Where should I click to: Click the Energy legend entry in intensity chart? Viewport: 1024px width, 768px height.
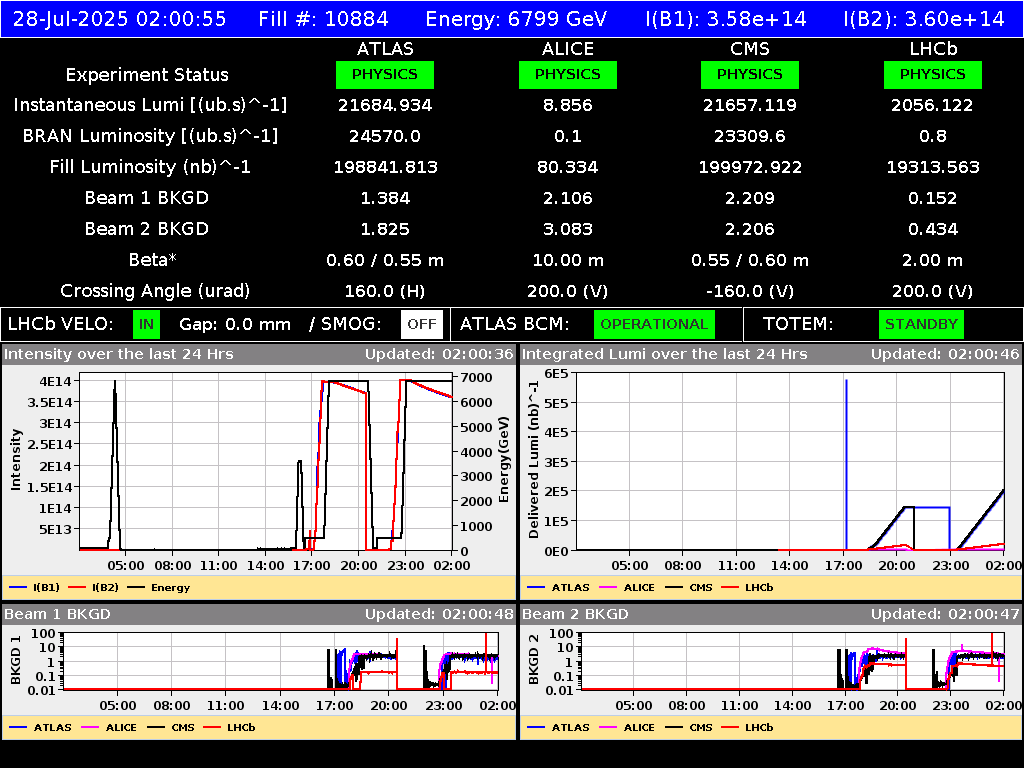159,587
